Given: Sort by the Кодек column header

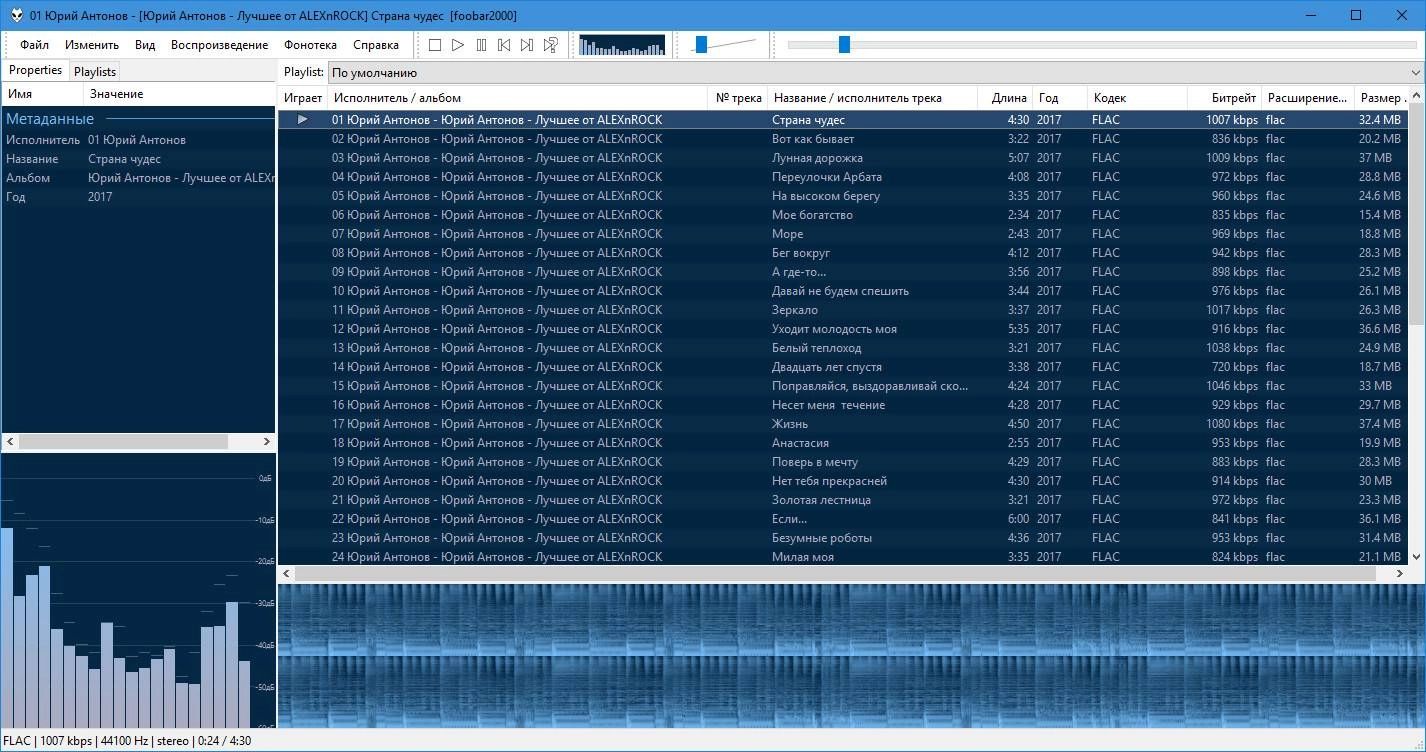Looking at the screenshot, I should click(1137, 98).
